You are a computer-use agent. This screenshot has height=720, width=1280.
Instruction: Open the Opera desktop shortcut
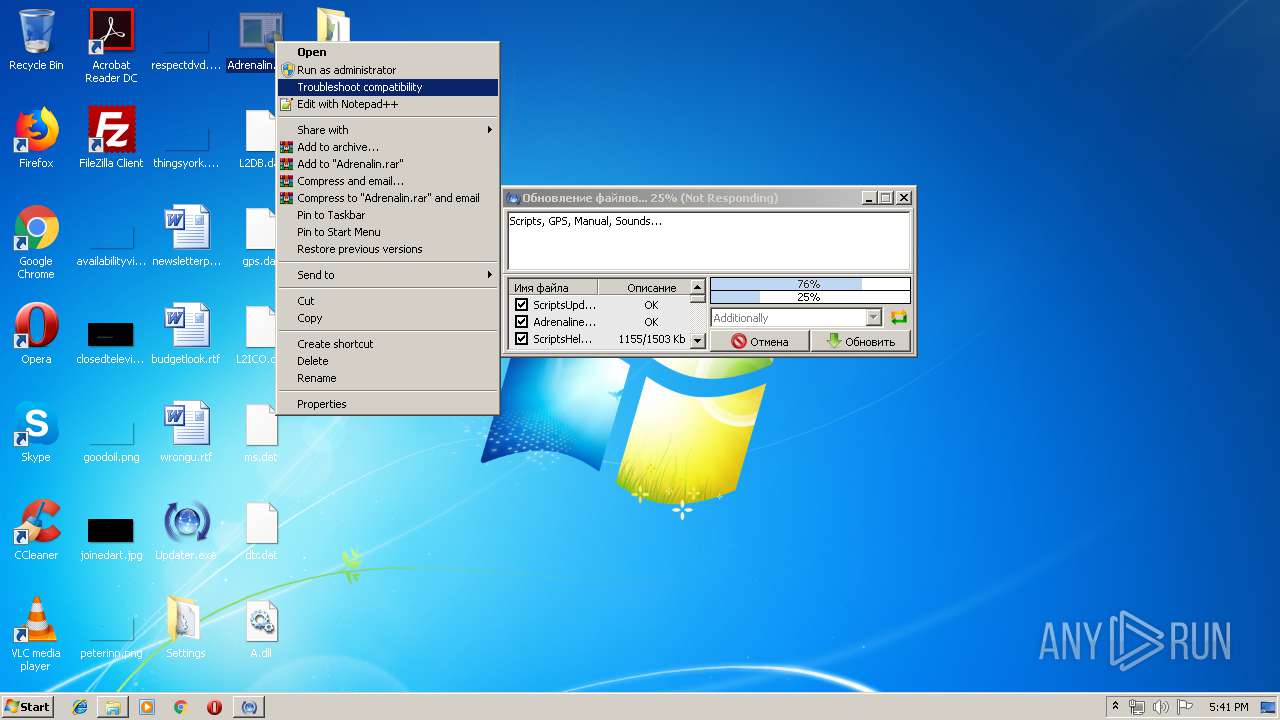coord(36,334)
